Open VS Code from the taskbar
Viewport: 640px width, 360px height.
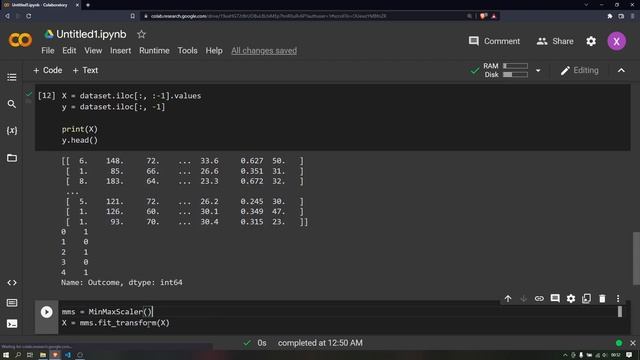point(68,355)
